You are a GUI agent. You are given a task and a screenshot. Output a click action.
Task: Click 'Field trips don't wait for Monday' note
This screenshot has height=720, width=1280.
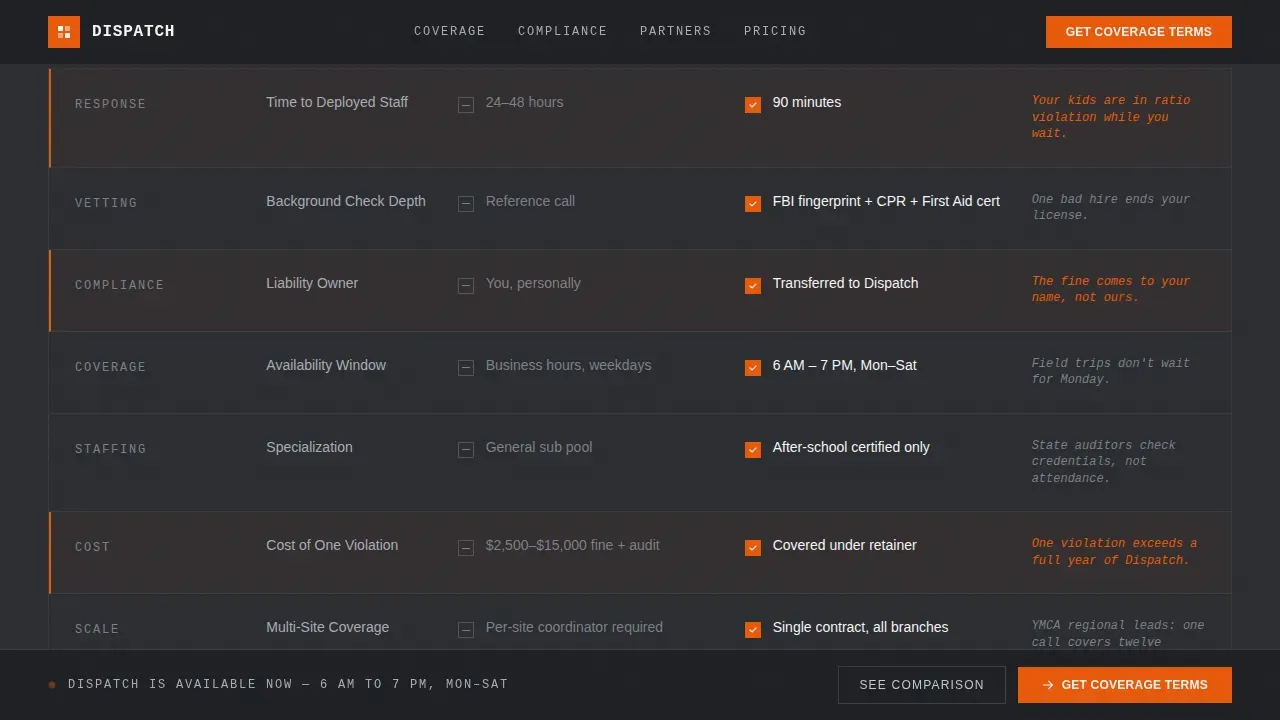[x=1111, y=371]
